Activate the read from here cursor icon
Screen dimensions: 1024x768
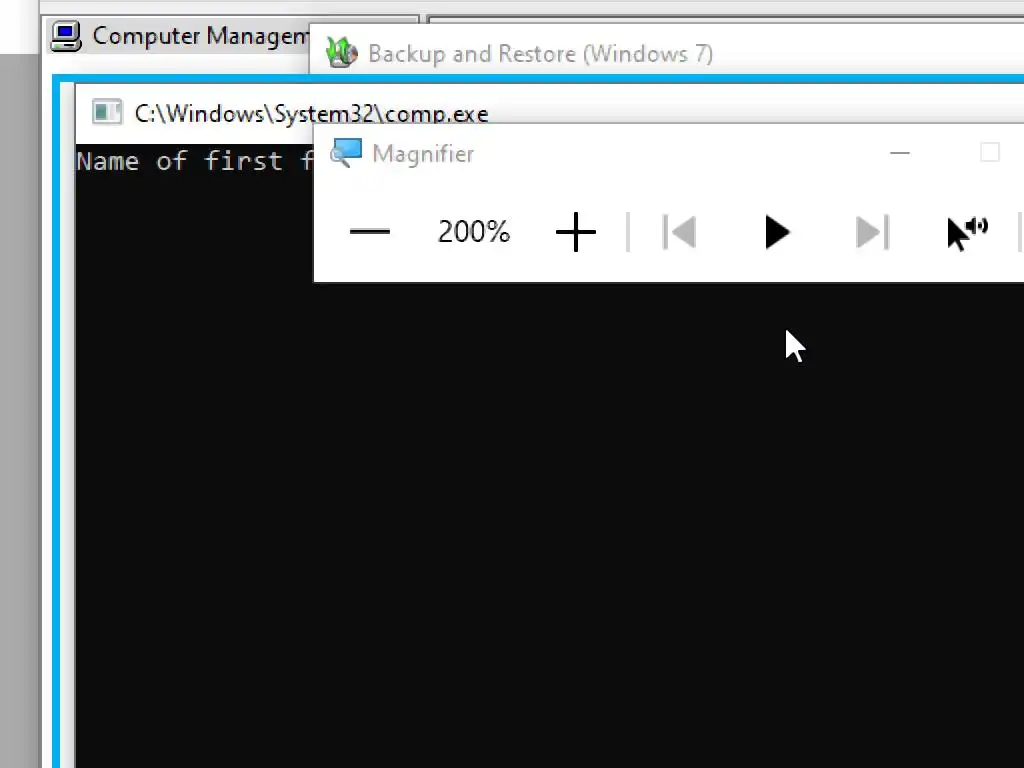point(967,233)
